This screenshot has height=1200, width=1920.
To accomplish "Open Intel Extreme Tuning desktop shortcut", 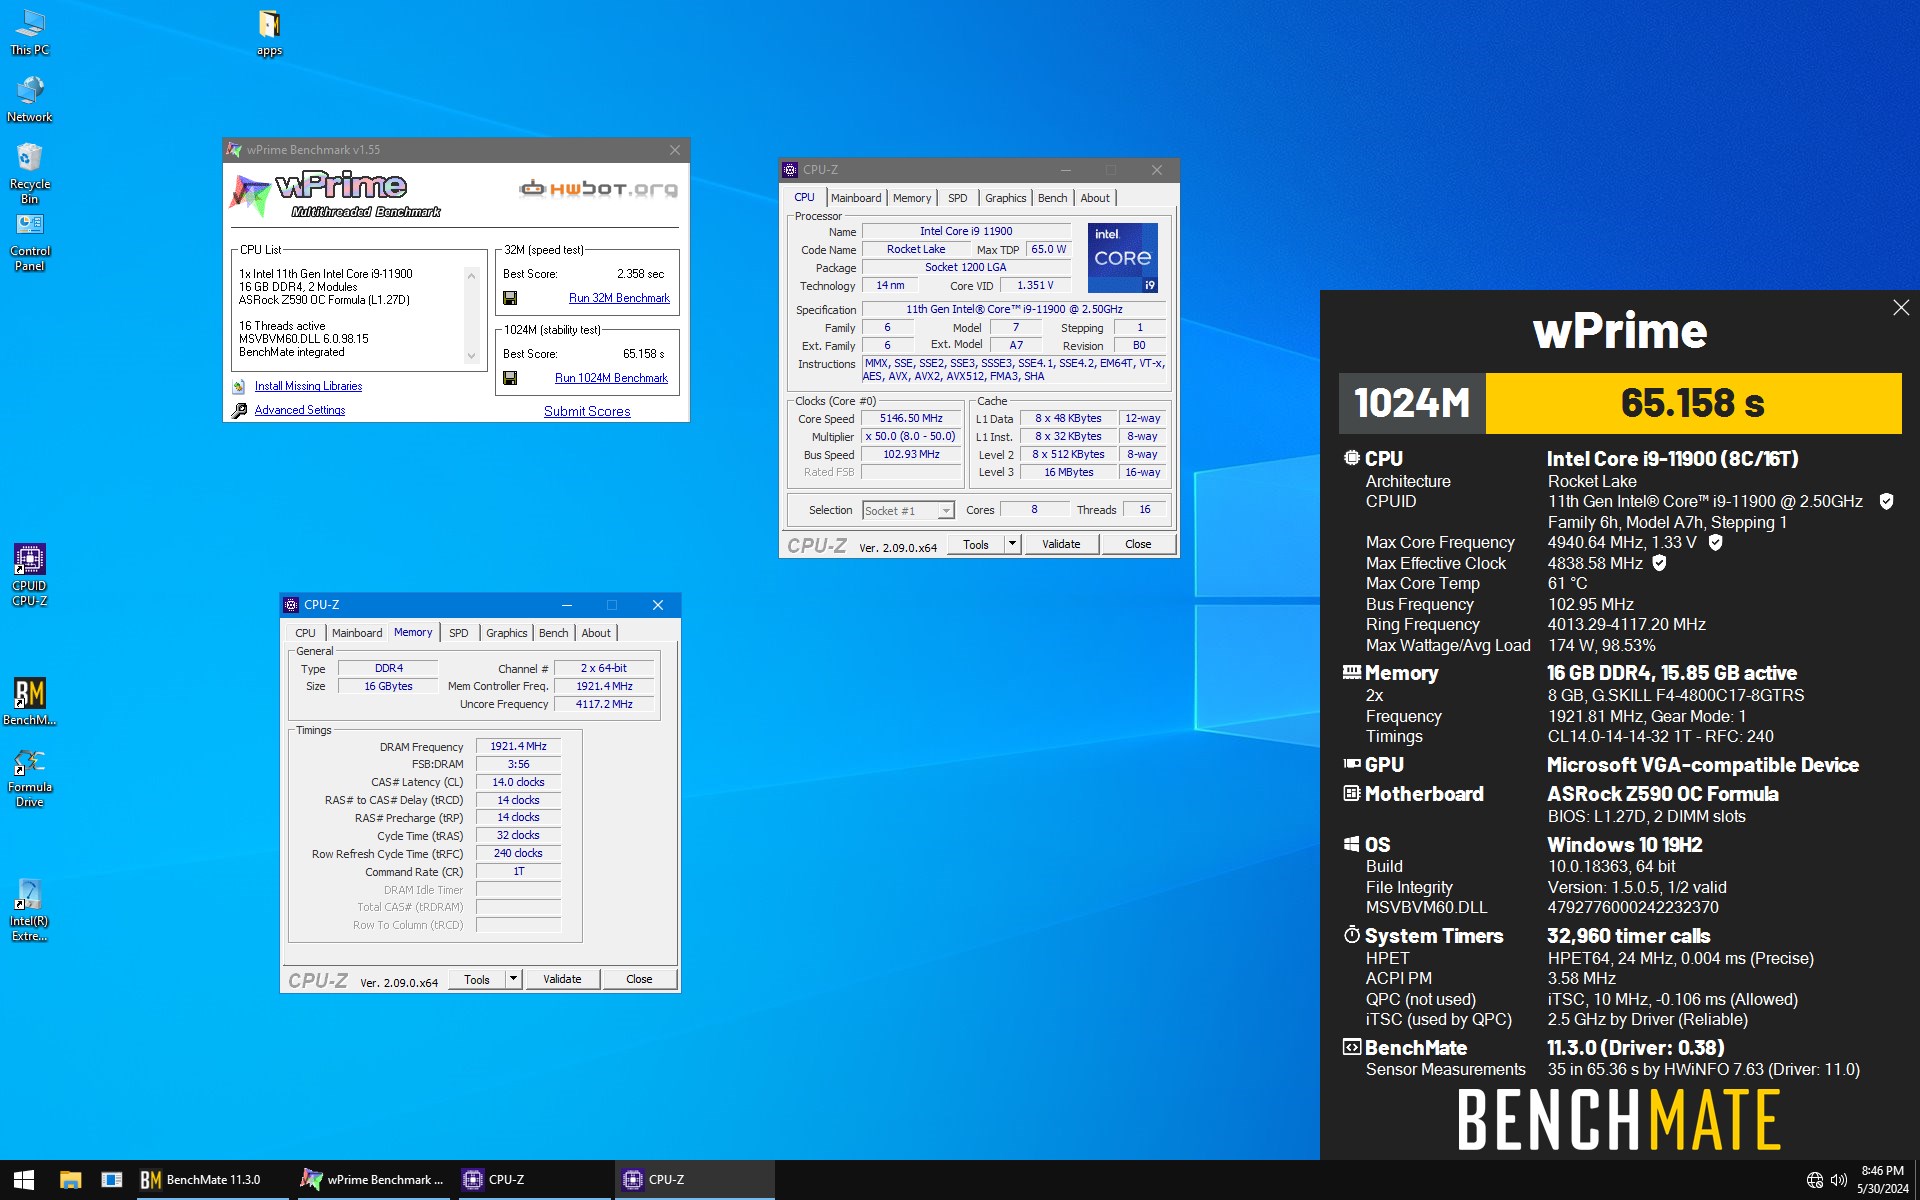I will (29, 910).
